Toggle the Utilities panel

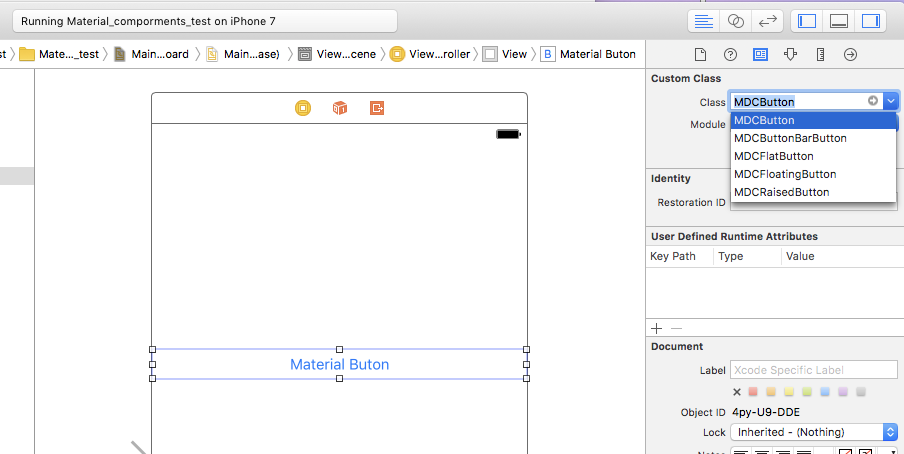870,21
